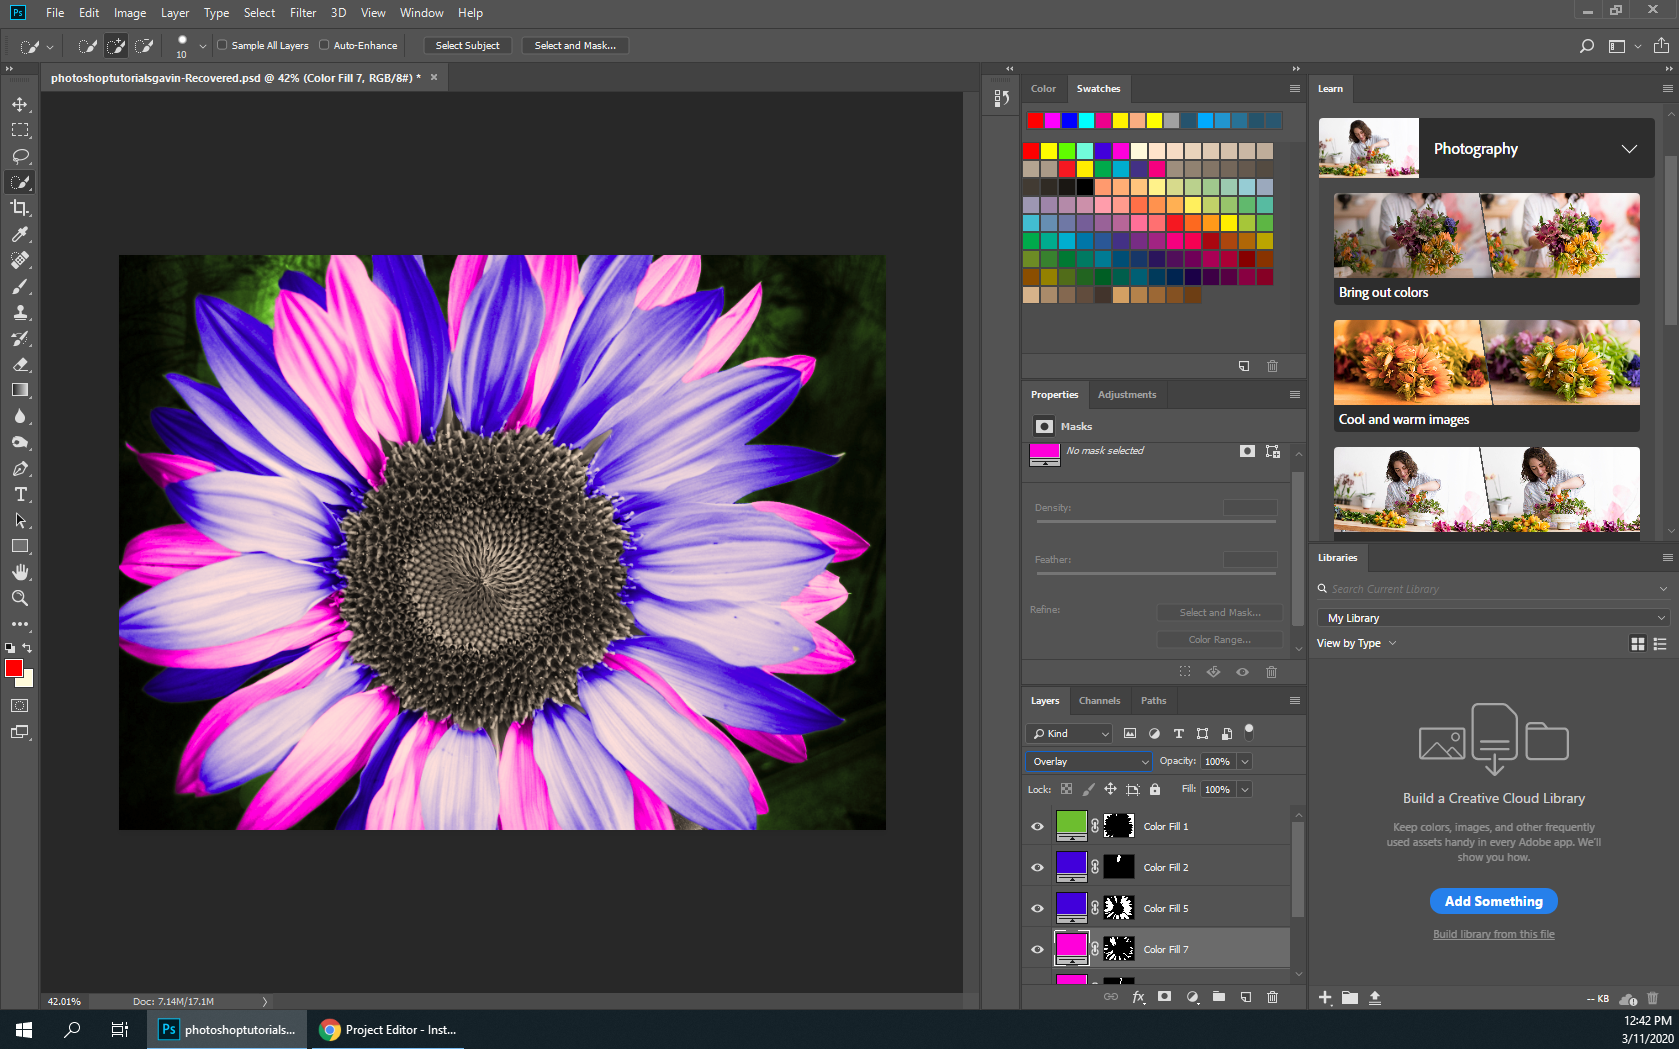Click the Add layer mask icon in Layers panel
This screenshot has width=1679, height=1049.
pos(1165,997)
